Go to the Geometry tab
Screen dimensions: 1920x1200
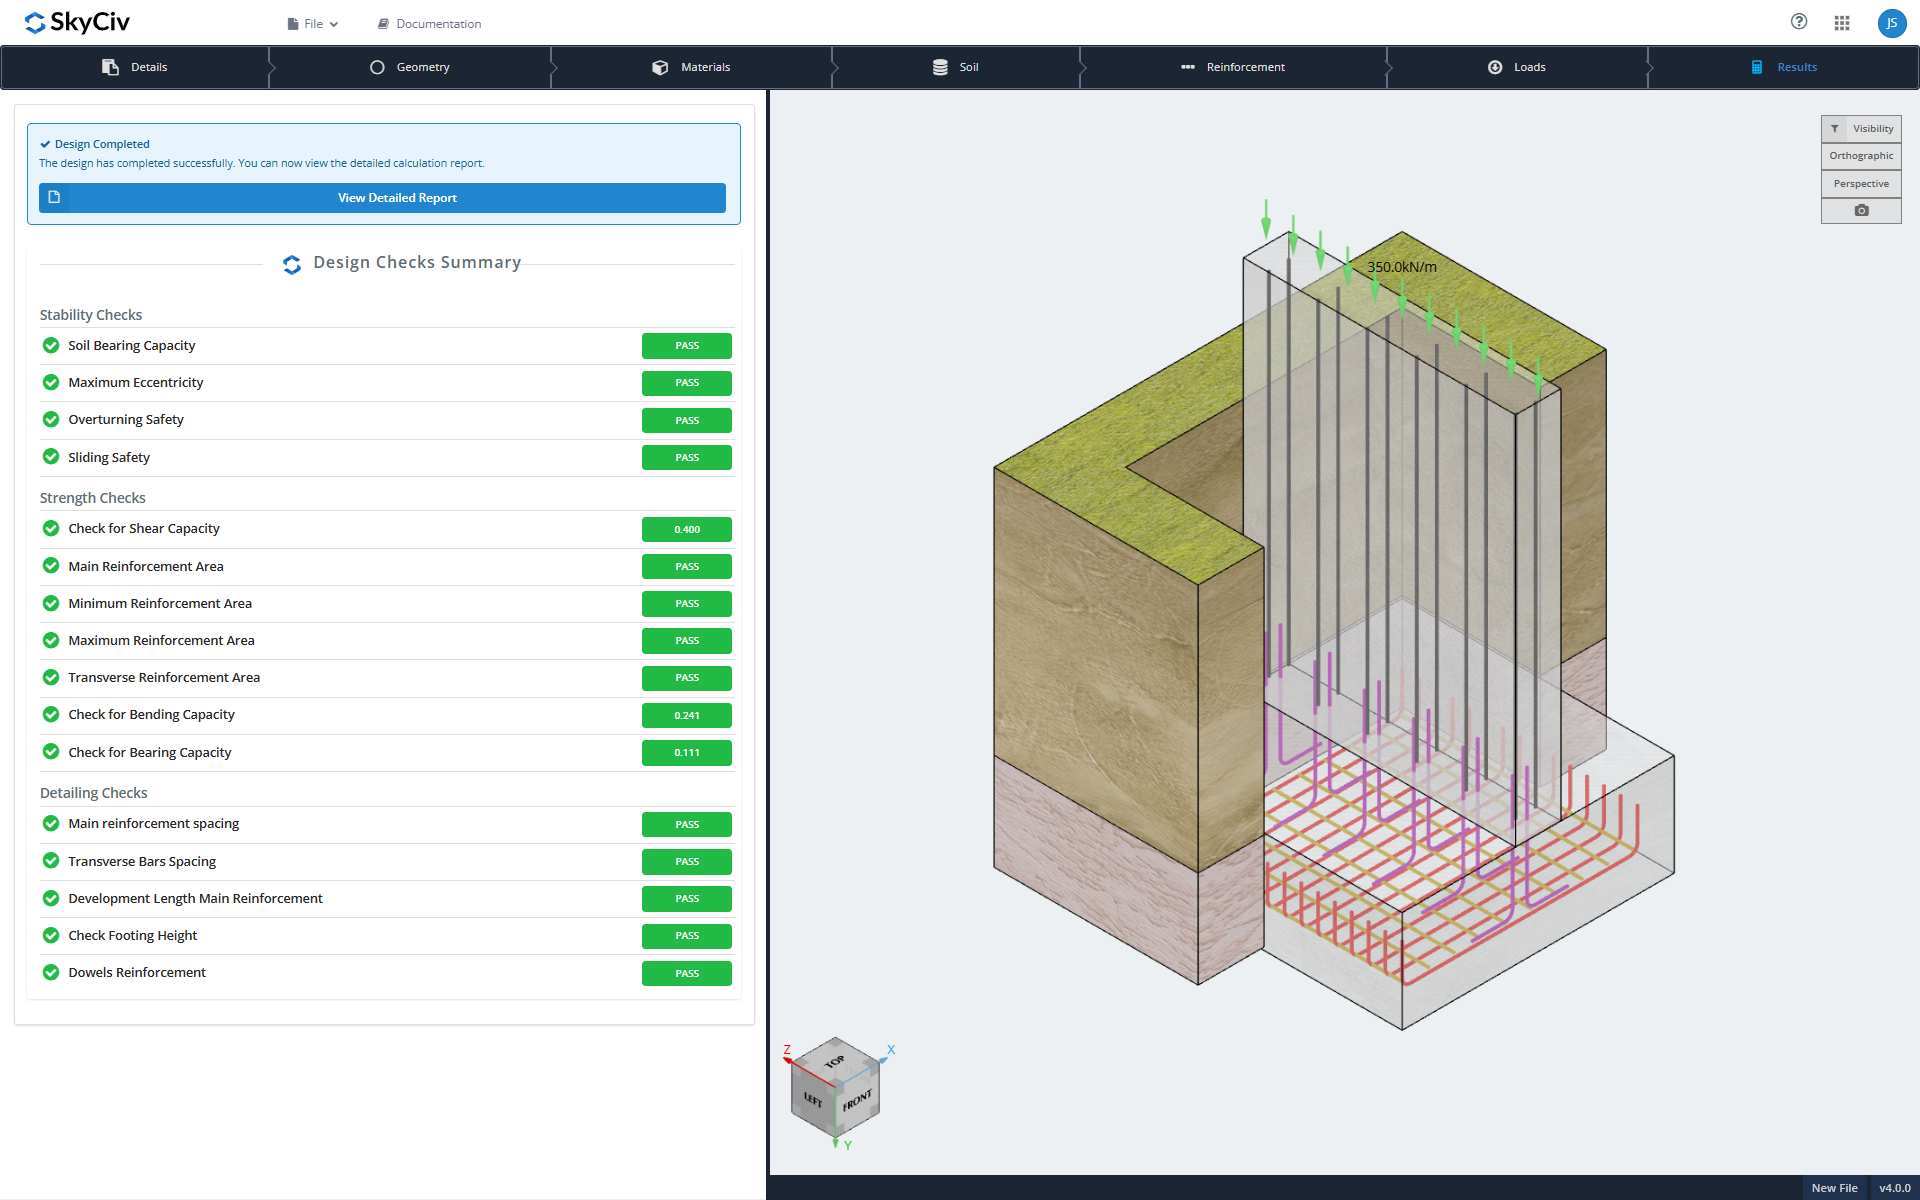(410, 67)
